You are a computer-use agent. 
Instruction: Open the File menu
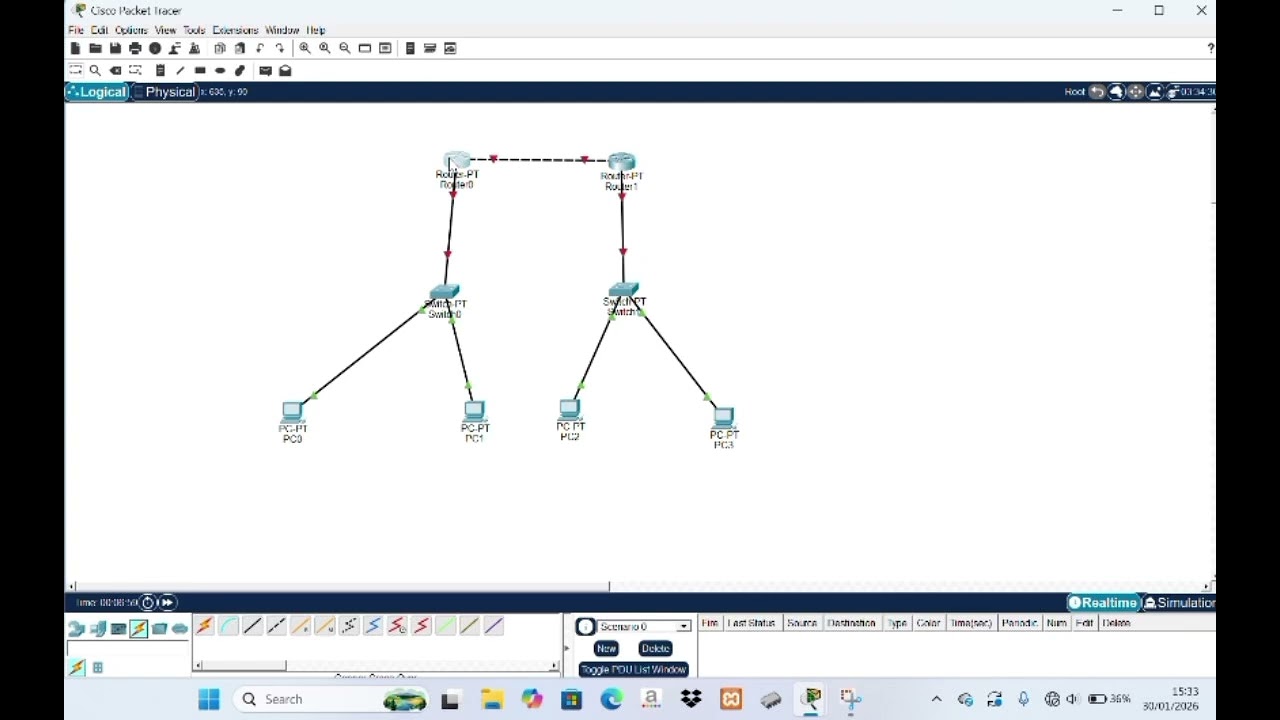[76, 30]
